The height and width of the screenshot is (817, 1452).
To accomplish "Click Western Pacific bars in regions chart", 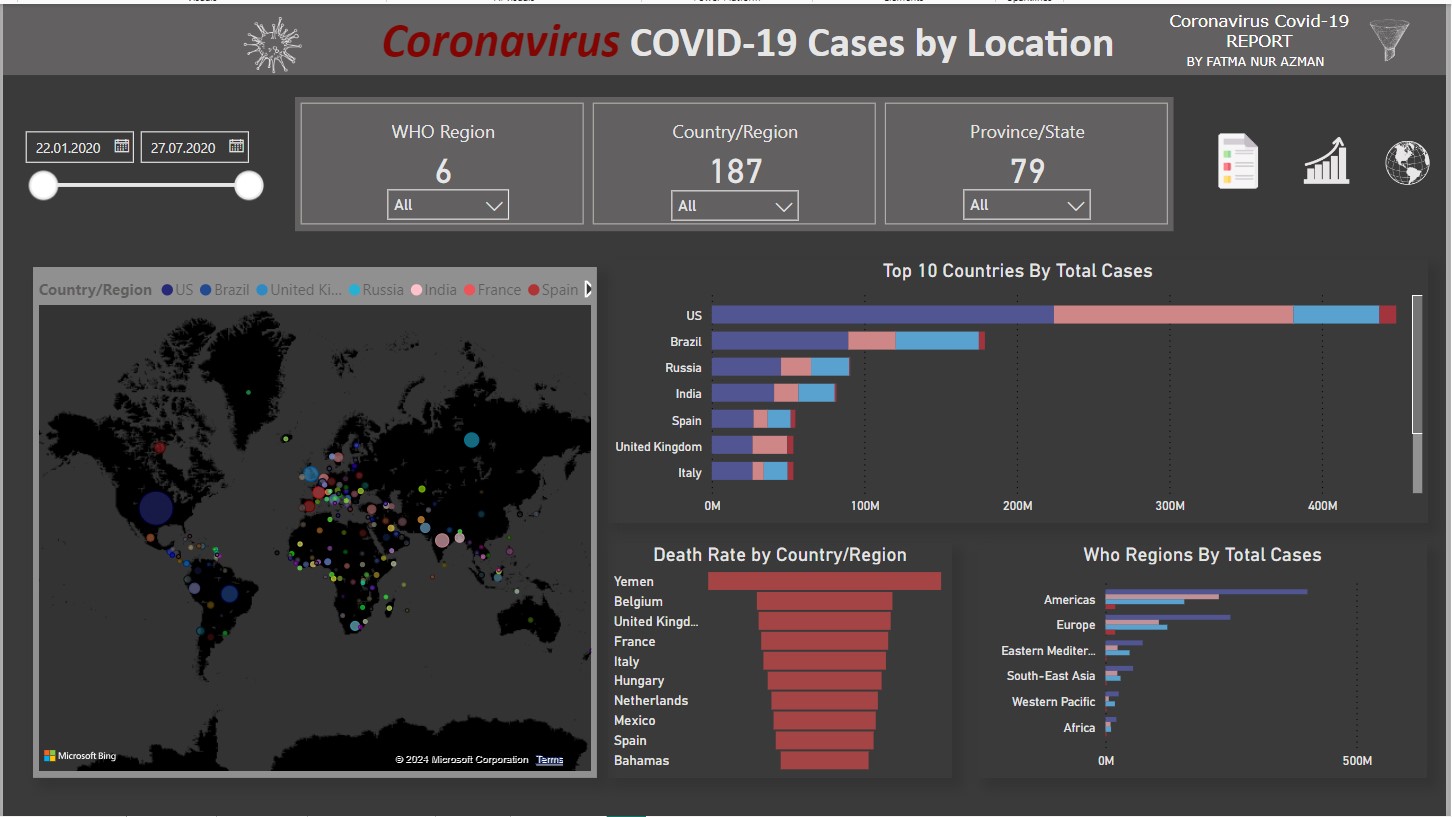I will coord(1112,701).
